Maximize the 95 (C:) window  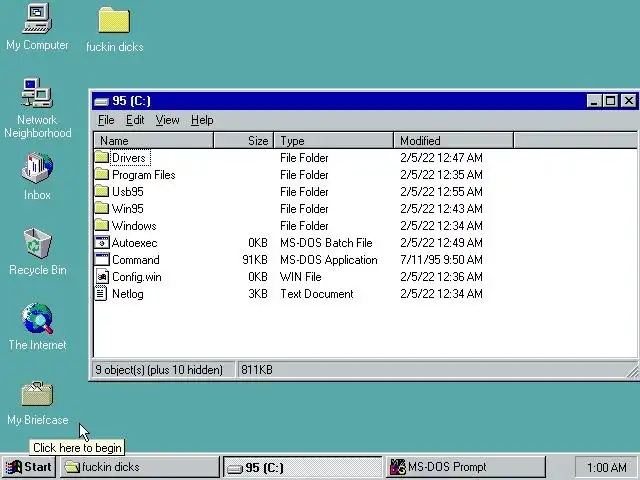tap(610, 101)
